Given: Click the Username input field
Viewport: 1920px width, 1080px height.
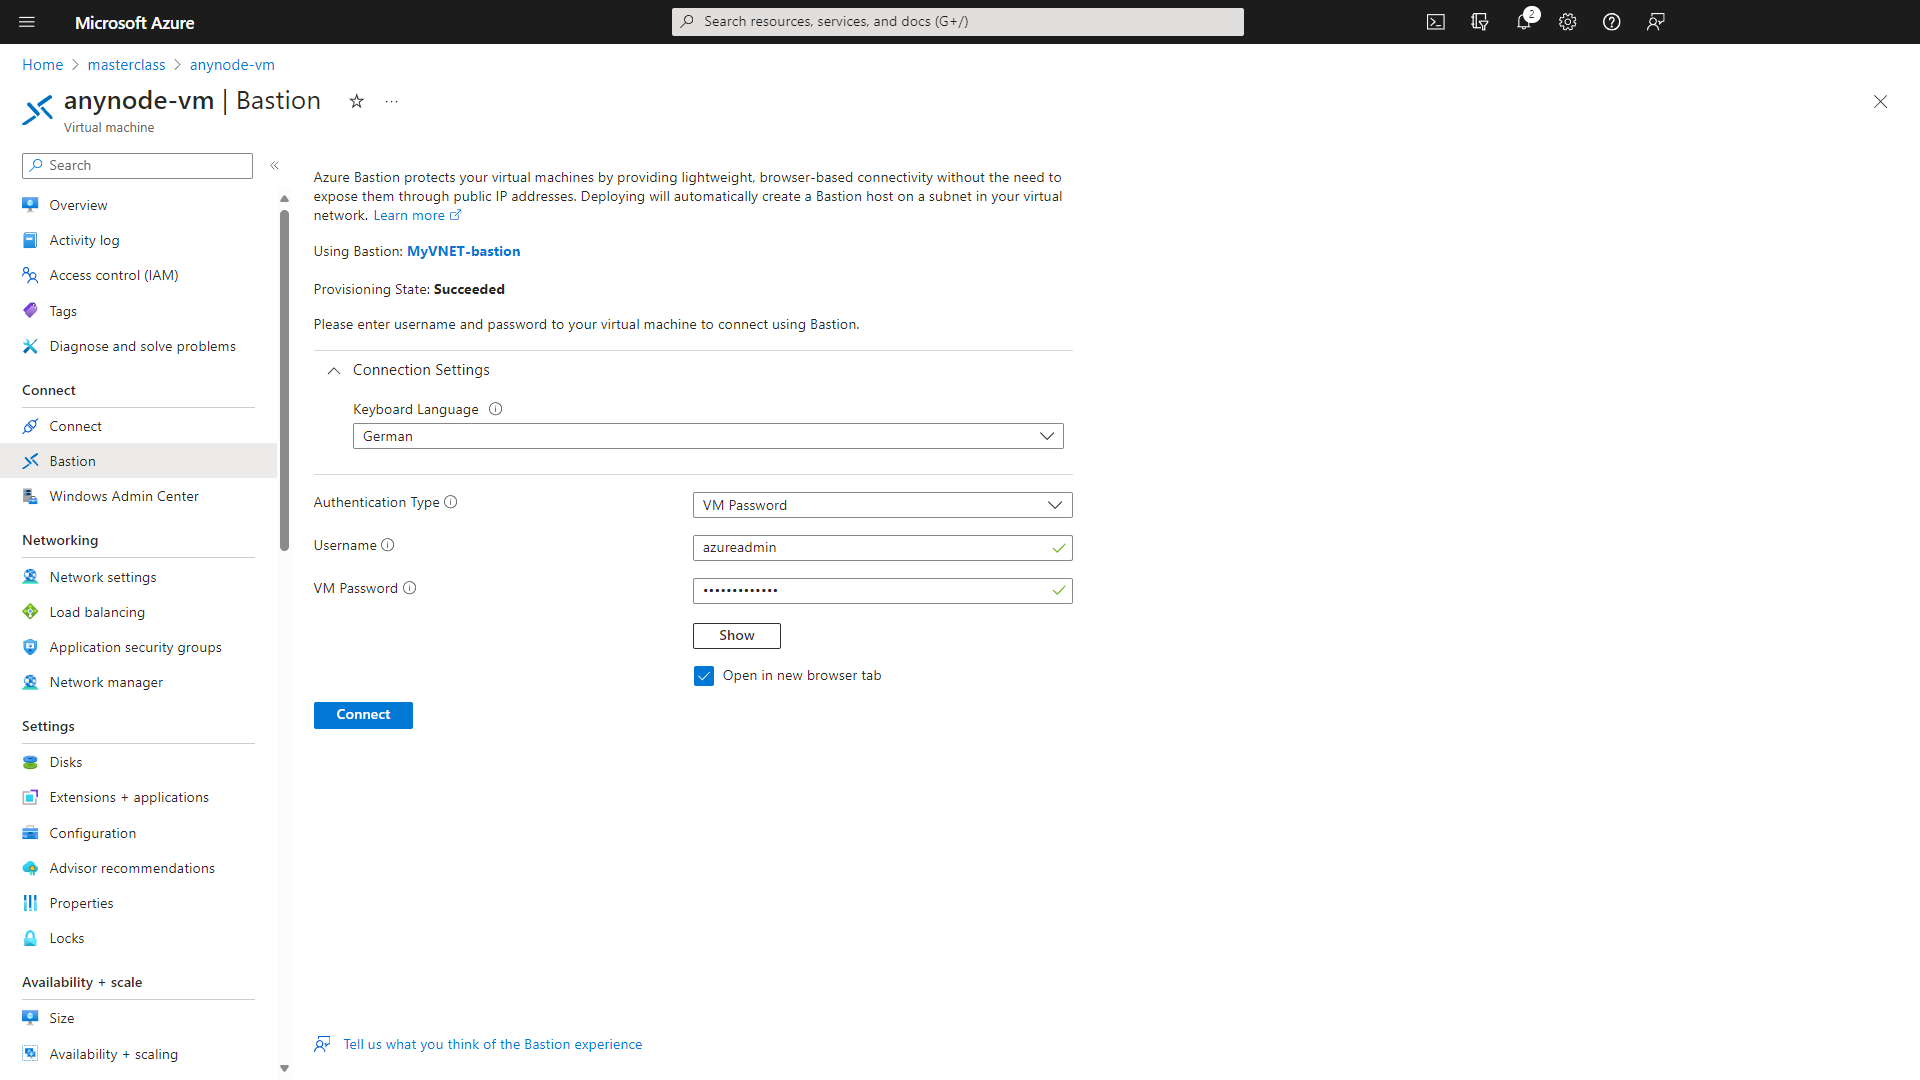Looking at the screenshot, I should tap(882, 547).
